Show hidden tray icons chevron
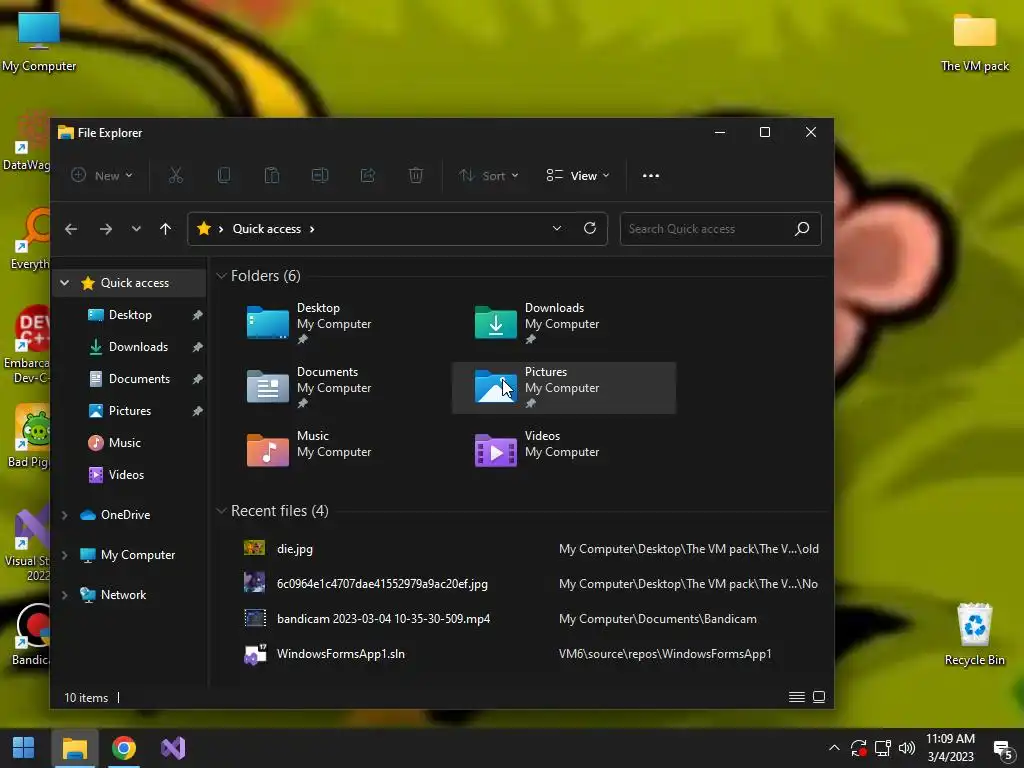The width and height of the screenshot is (1024, 768). (834, 748)
